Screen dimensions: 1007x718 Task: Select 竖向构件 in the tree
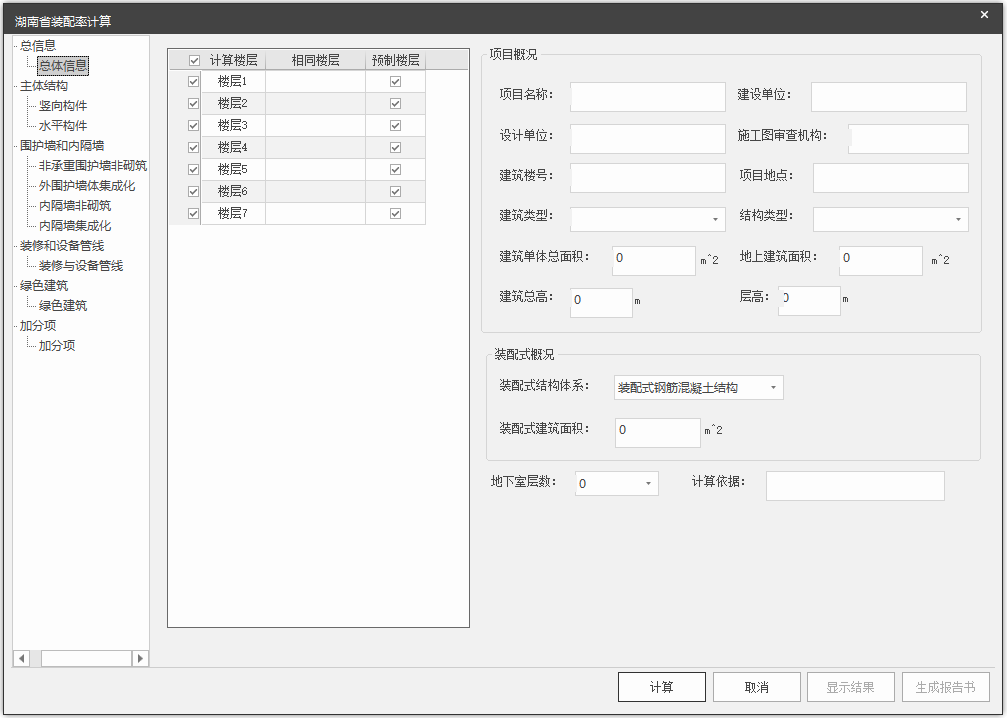[x=63, y=106]
